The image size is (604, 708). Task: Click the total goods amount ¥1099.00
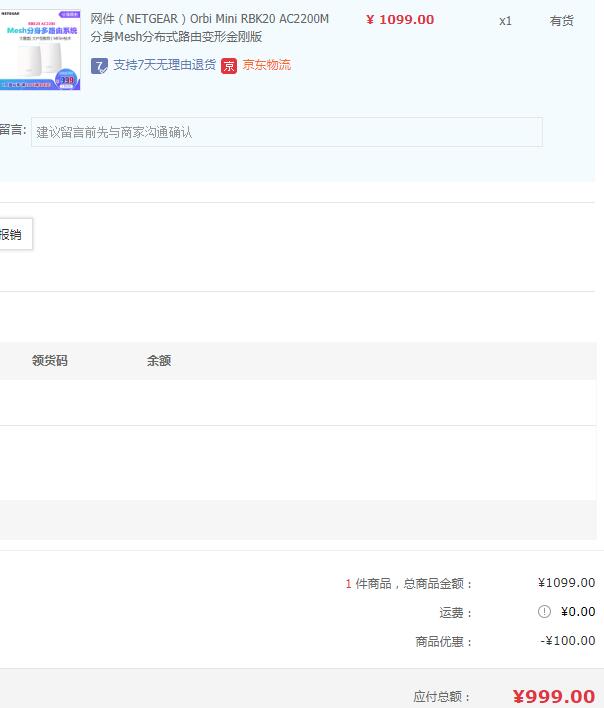tap(566, 583)
